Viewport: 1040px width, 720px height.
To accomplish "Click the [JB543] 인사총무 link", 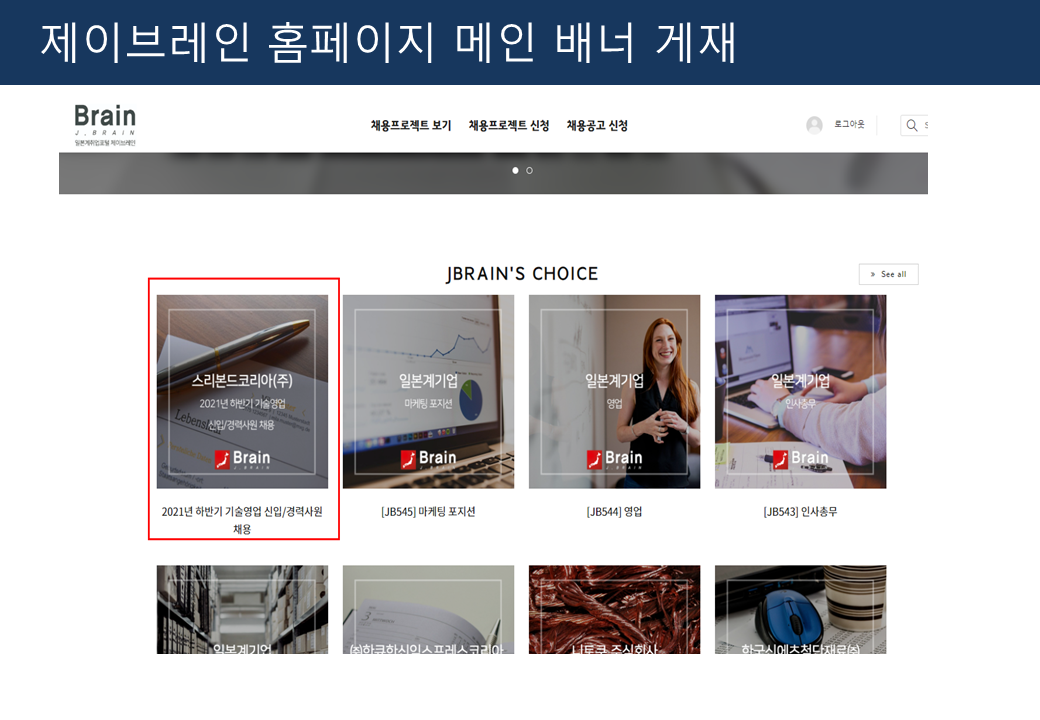I will point(801,512).
